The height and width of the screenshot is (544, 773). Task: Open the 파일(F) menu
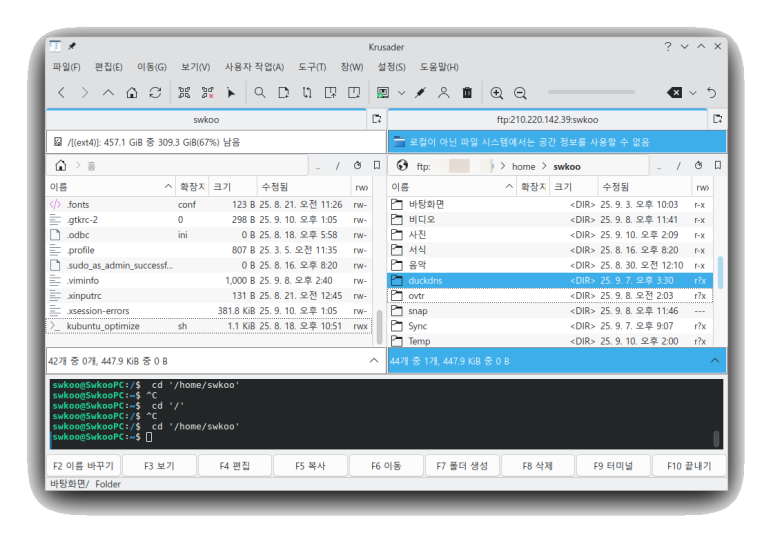tap(67, 67)
